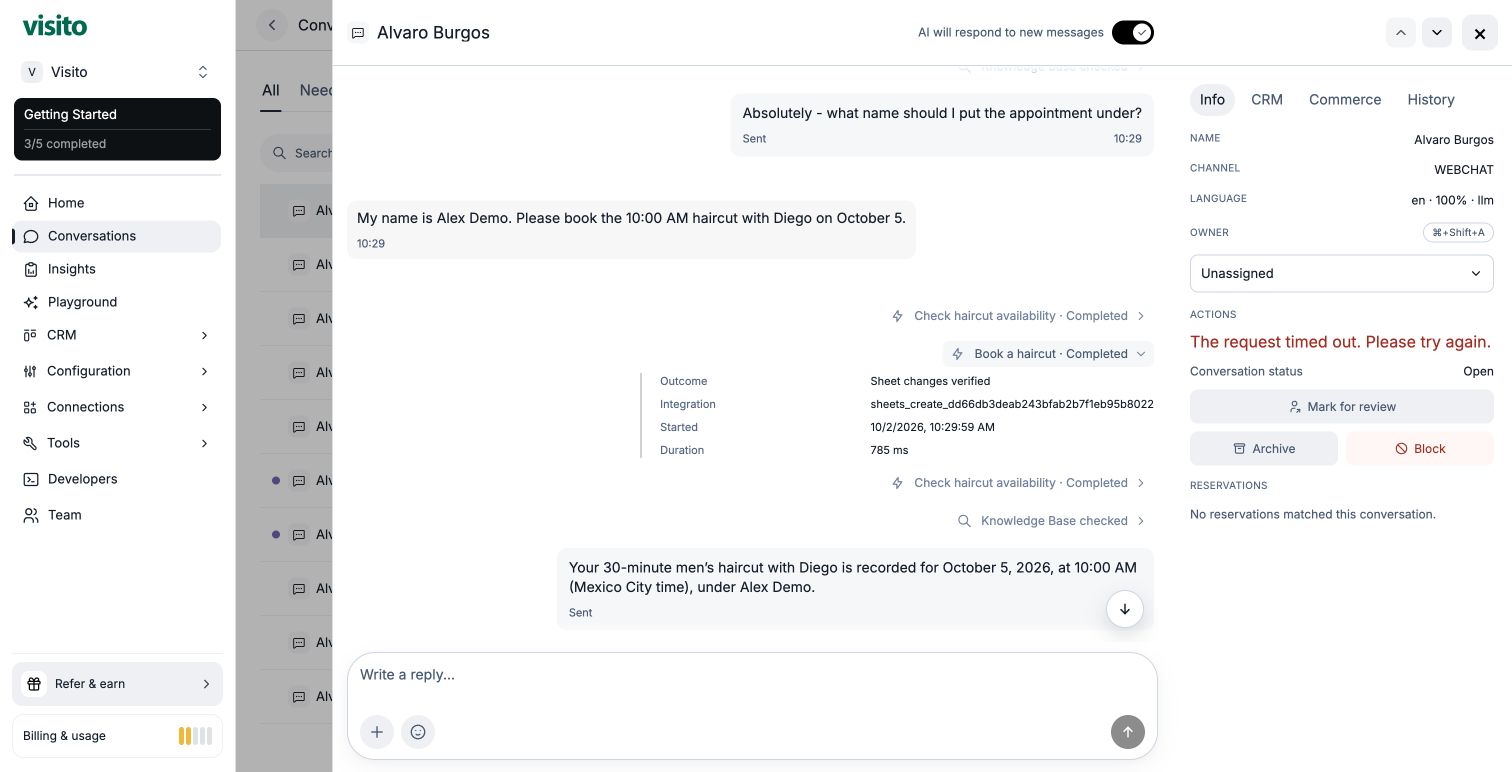Expand the Knowledge Base checked step above final reply
This screenshot has width=1512, height=772.
(x=1051, y=521)
